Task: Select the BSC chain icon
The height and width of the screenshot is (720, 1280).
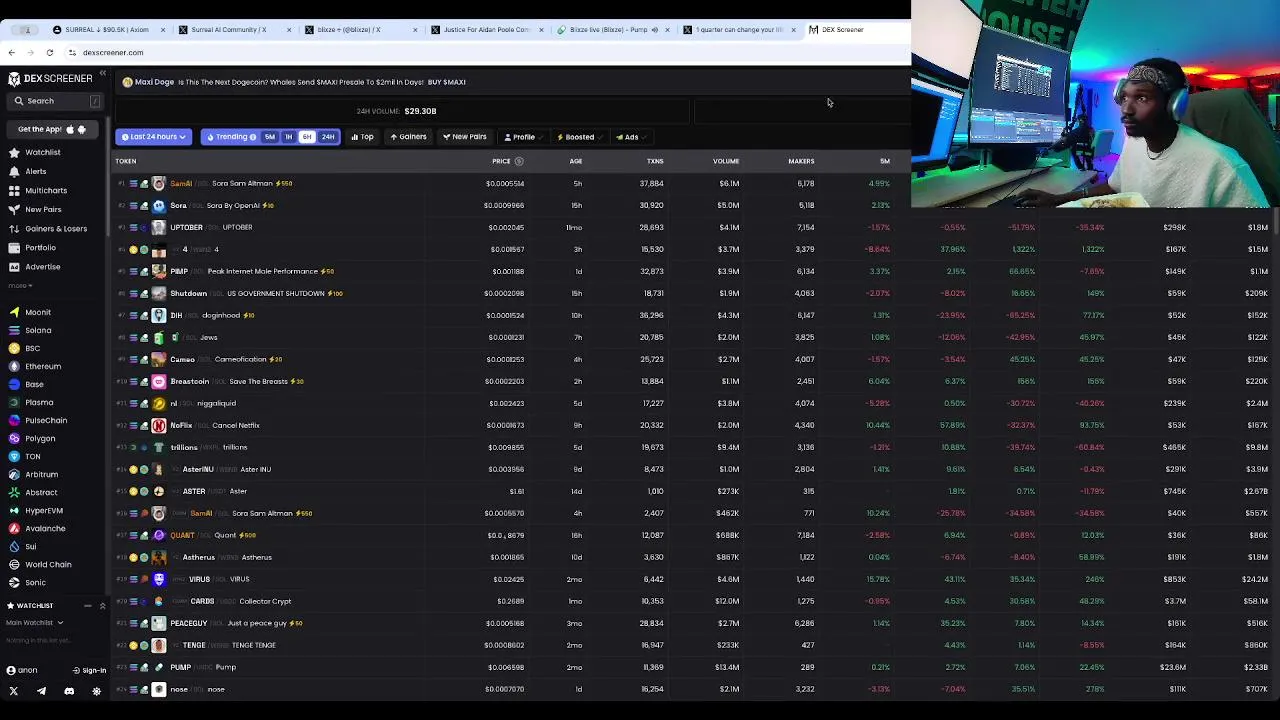Action: point(14,348)
